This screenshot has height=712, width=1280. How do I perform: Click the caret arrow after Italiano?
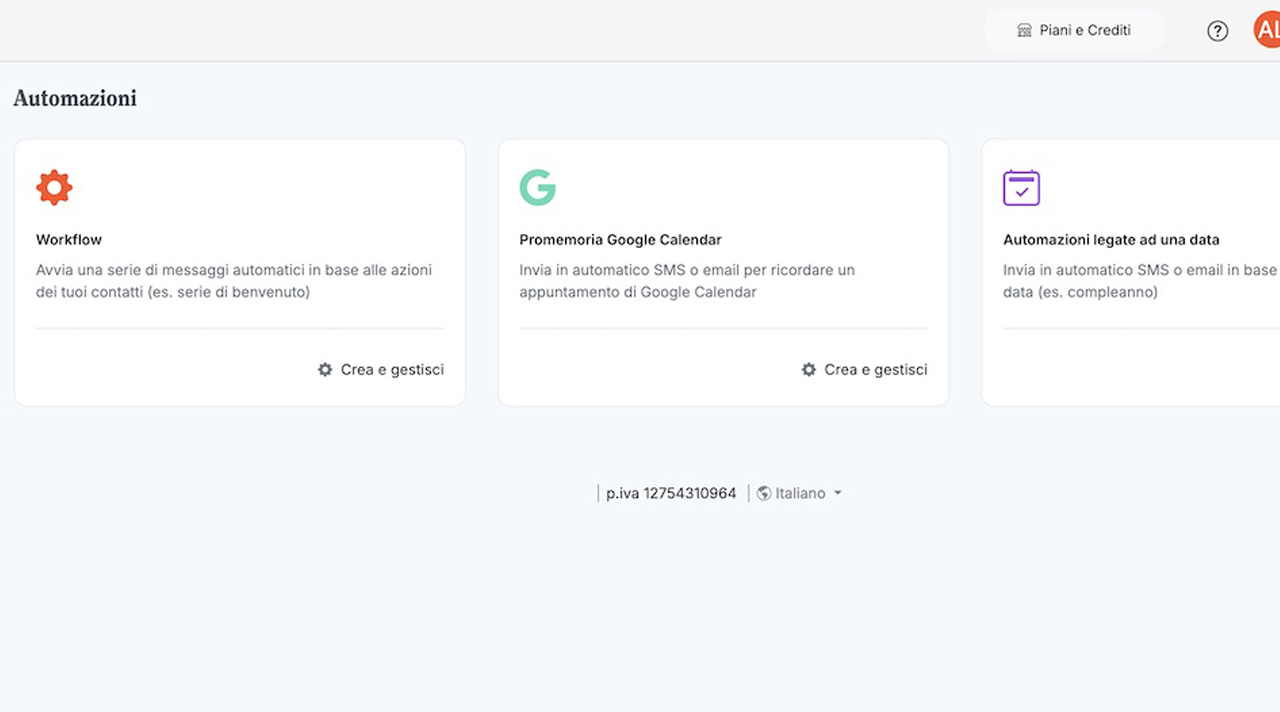838,493
